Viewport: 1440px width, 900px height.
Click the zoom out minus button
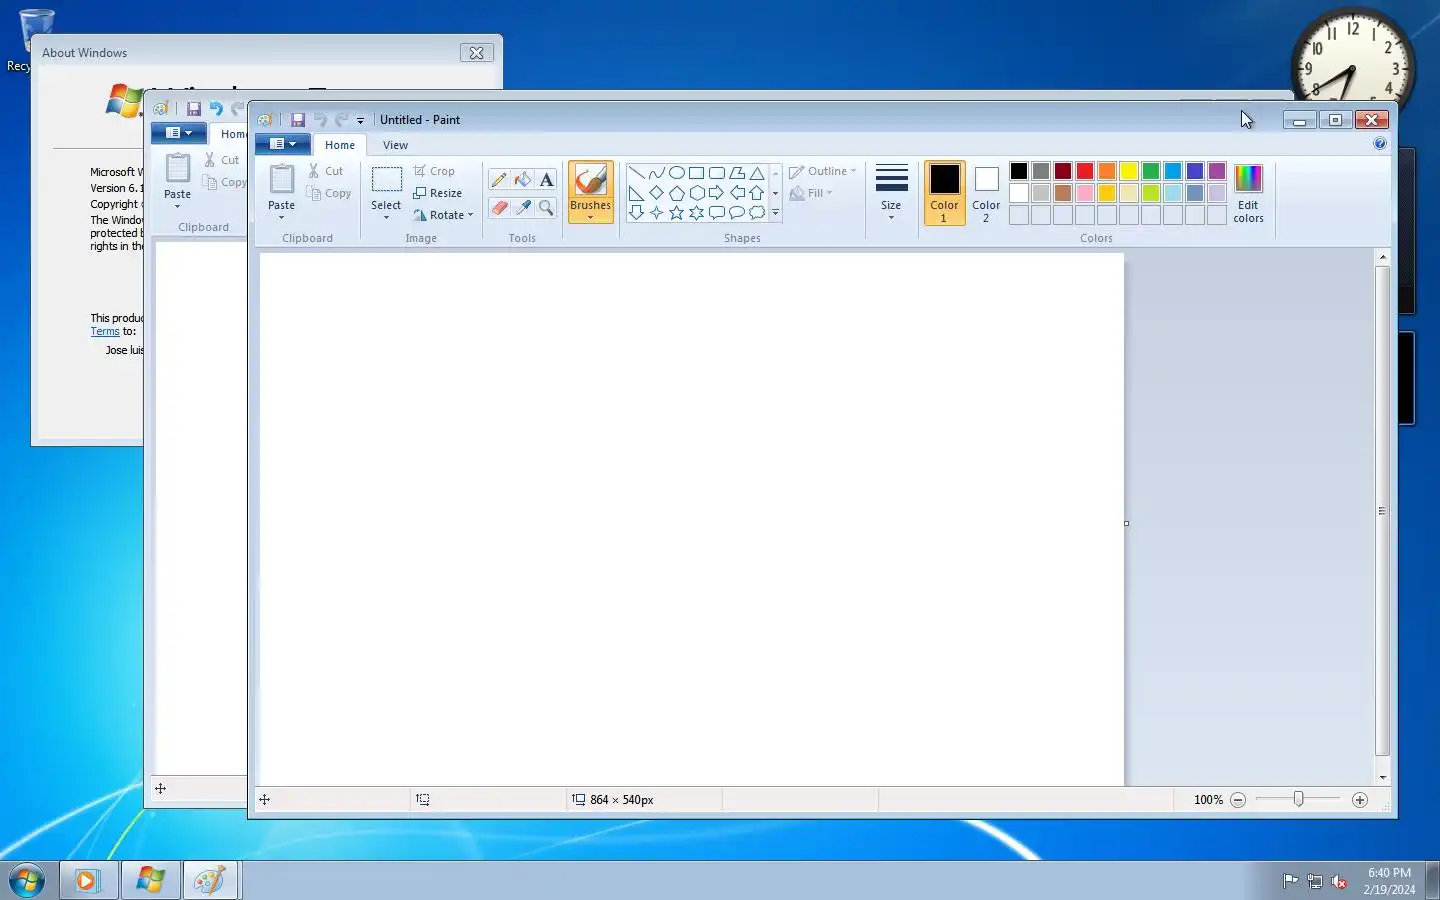tap(1238, 800)
